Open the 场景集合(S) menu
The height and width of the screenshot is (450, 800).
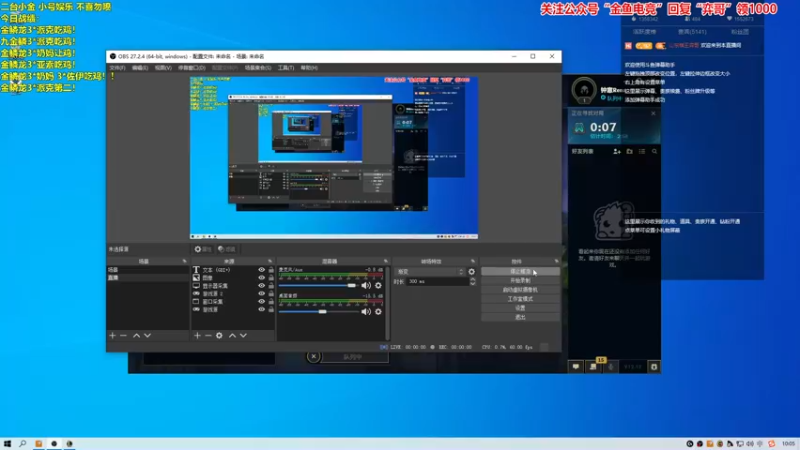pos(258,68)
